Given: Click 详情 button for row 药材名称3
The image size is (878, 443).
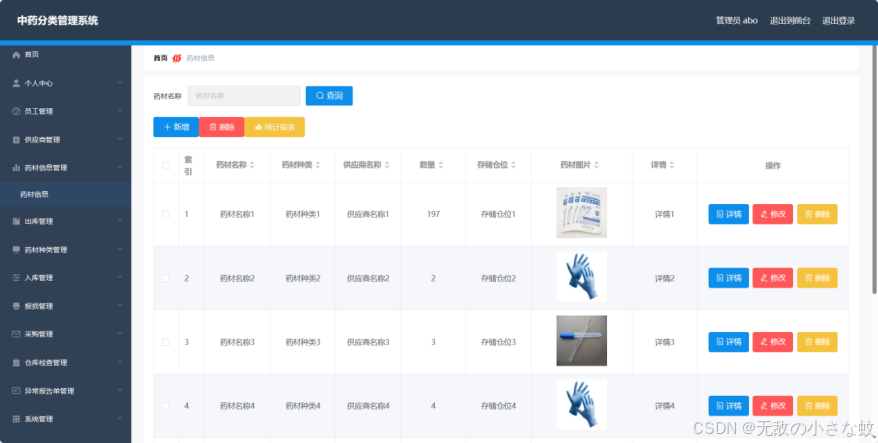Looking at the screenshot, I should click(x=728, y=342).
